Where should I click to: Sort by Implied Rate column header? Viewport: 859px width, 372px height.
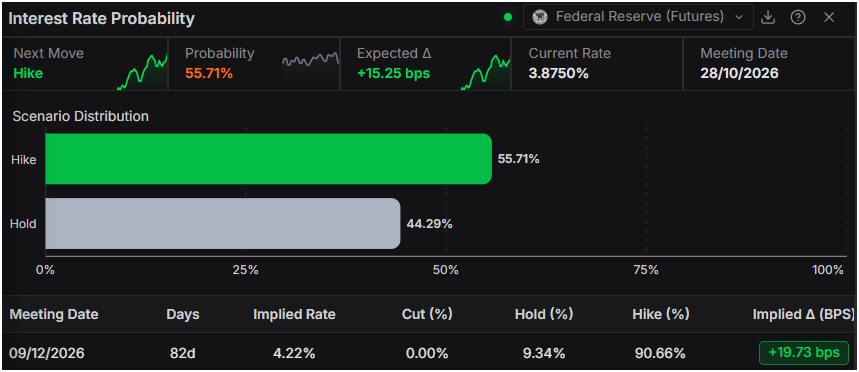tap(294, 314)
